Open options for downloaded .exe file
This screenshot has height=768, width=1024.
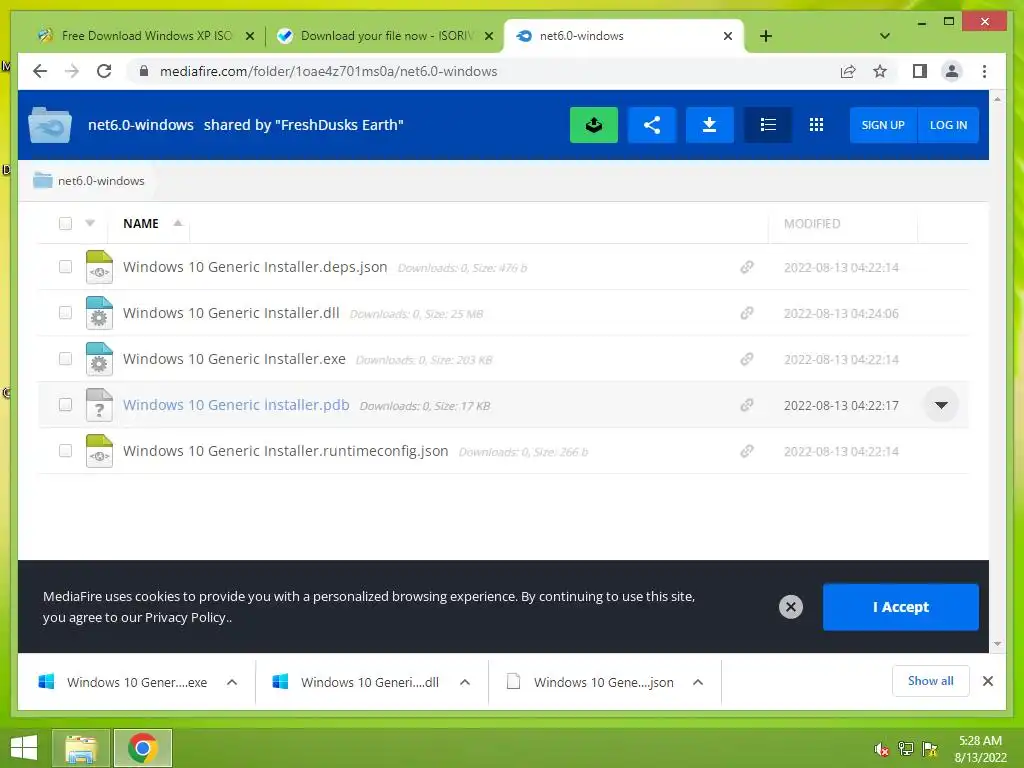point(232,682)
